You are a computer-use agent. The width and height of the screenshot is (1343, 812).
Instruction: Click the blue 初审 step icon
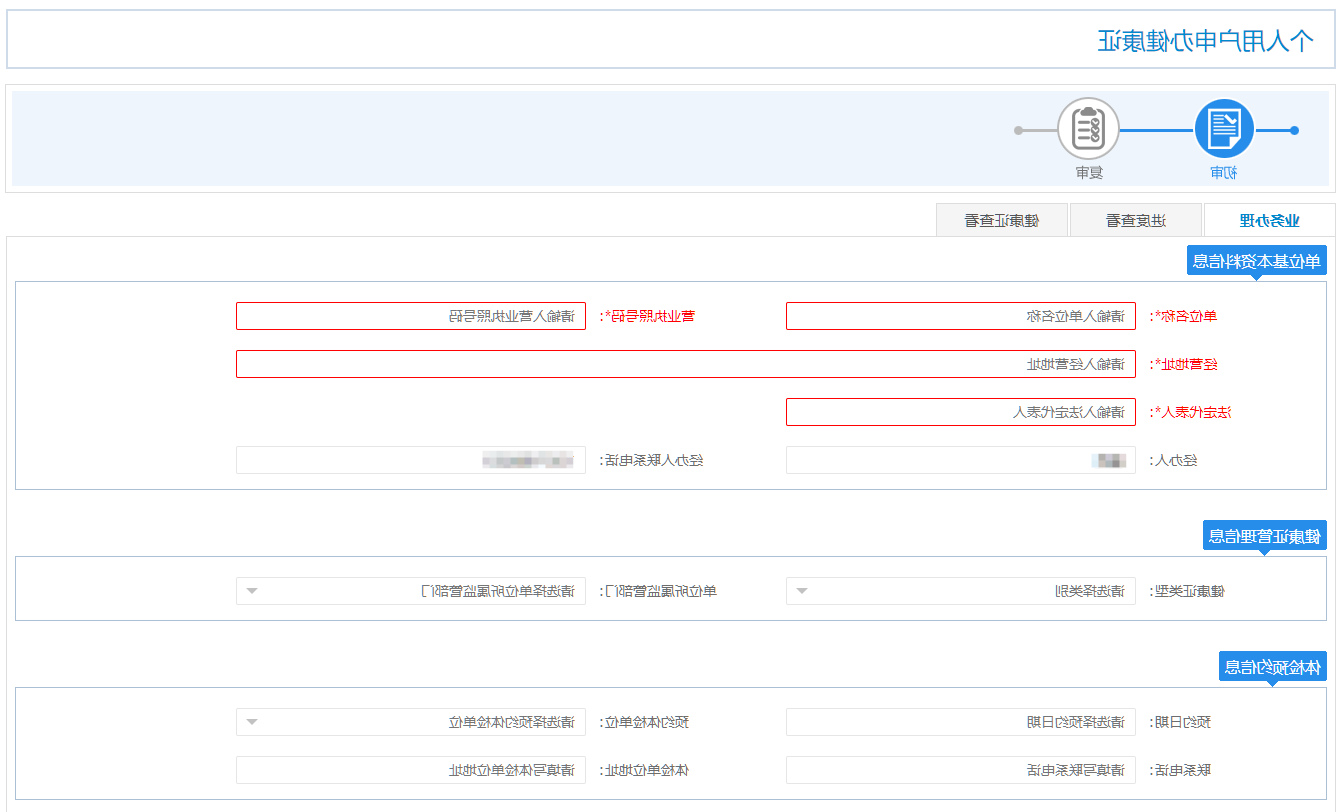coord(1224,129)
